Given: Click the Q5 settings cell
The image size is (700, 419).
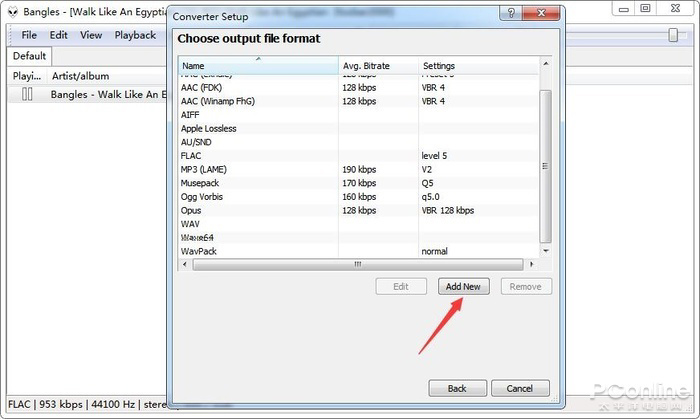Looking at the screenshot, I should 427,183.
